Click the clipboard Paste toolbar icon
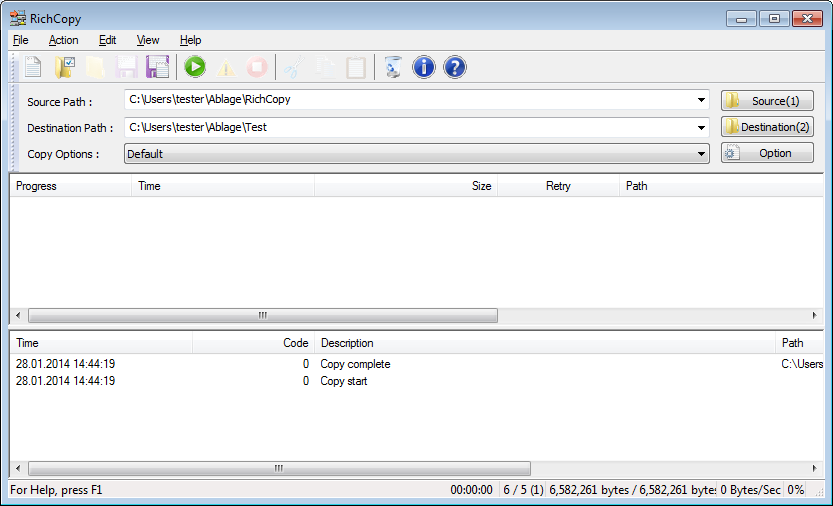The image size is (833, 506). pyautogui.click(x=356, y=68)
